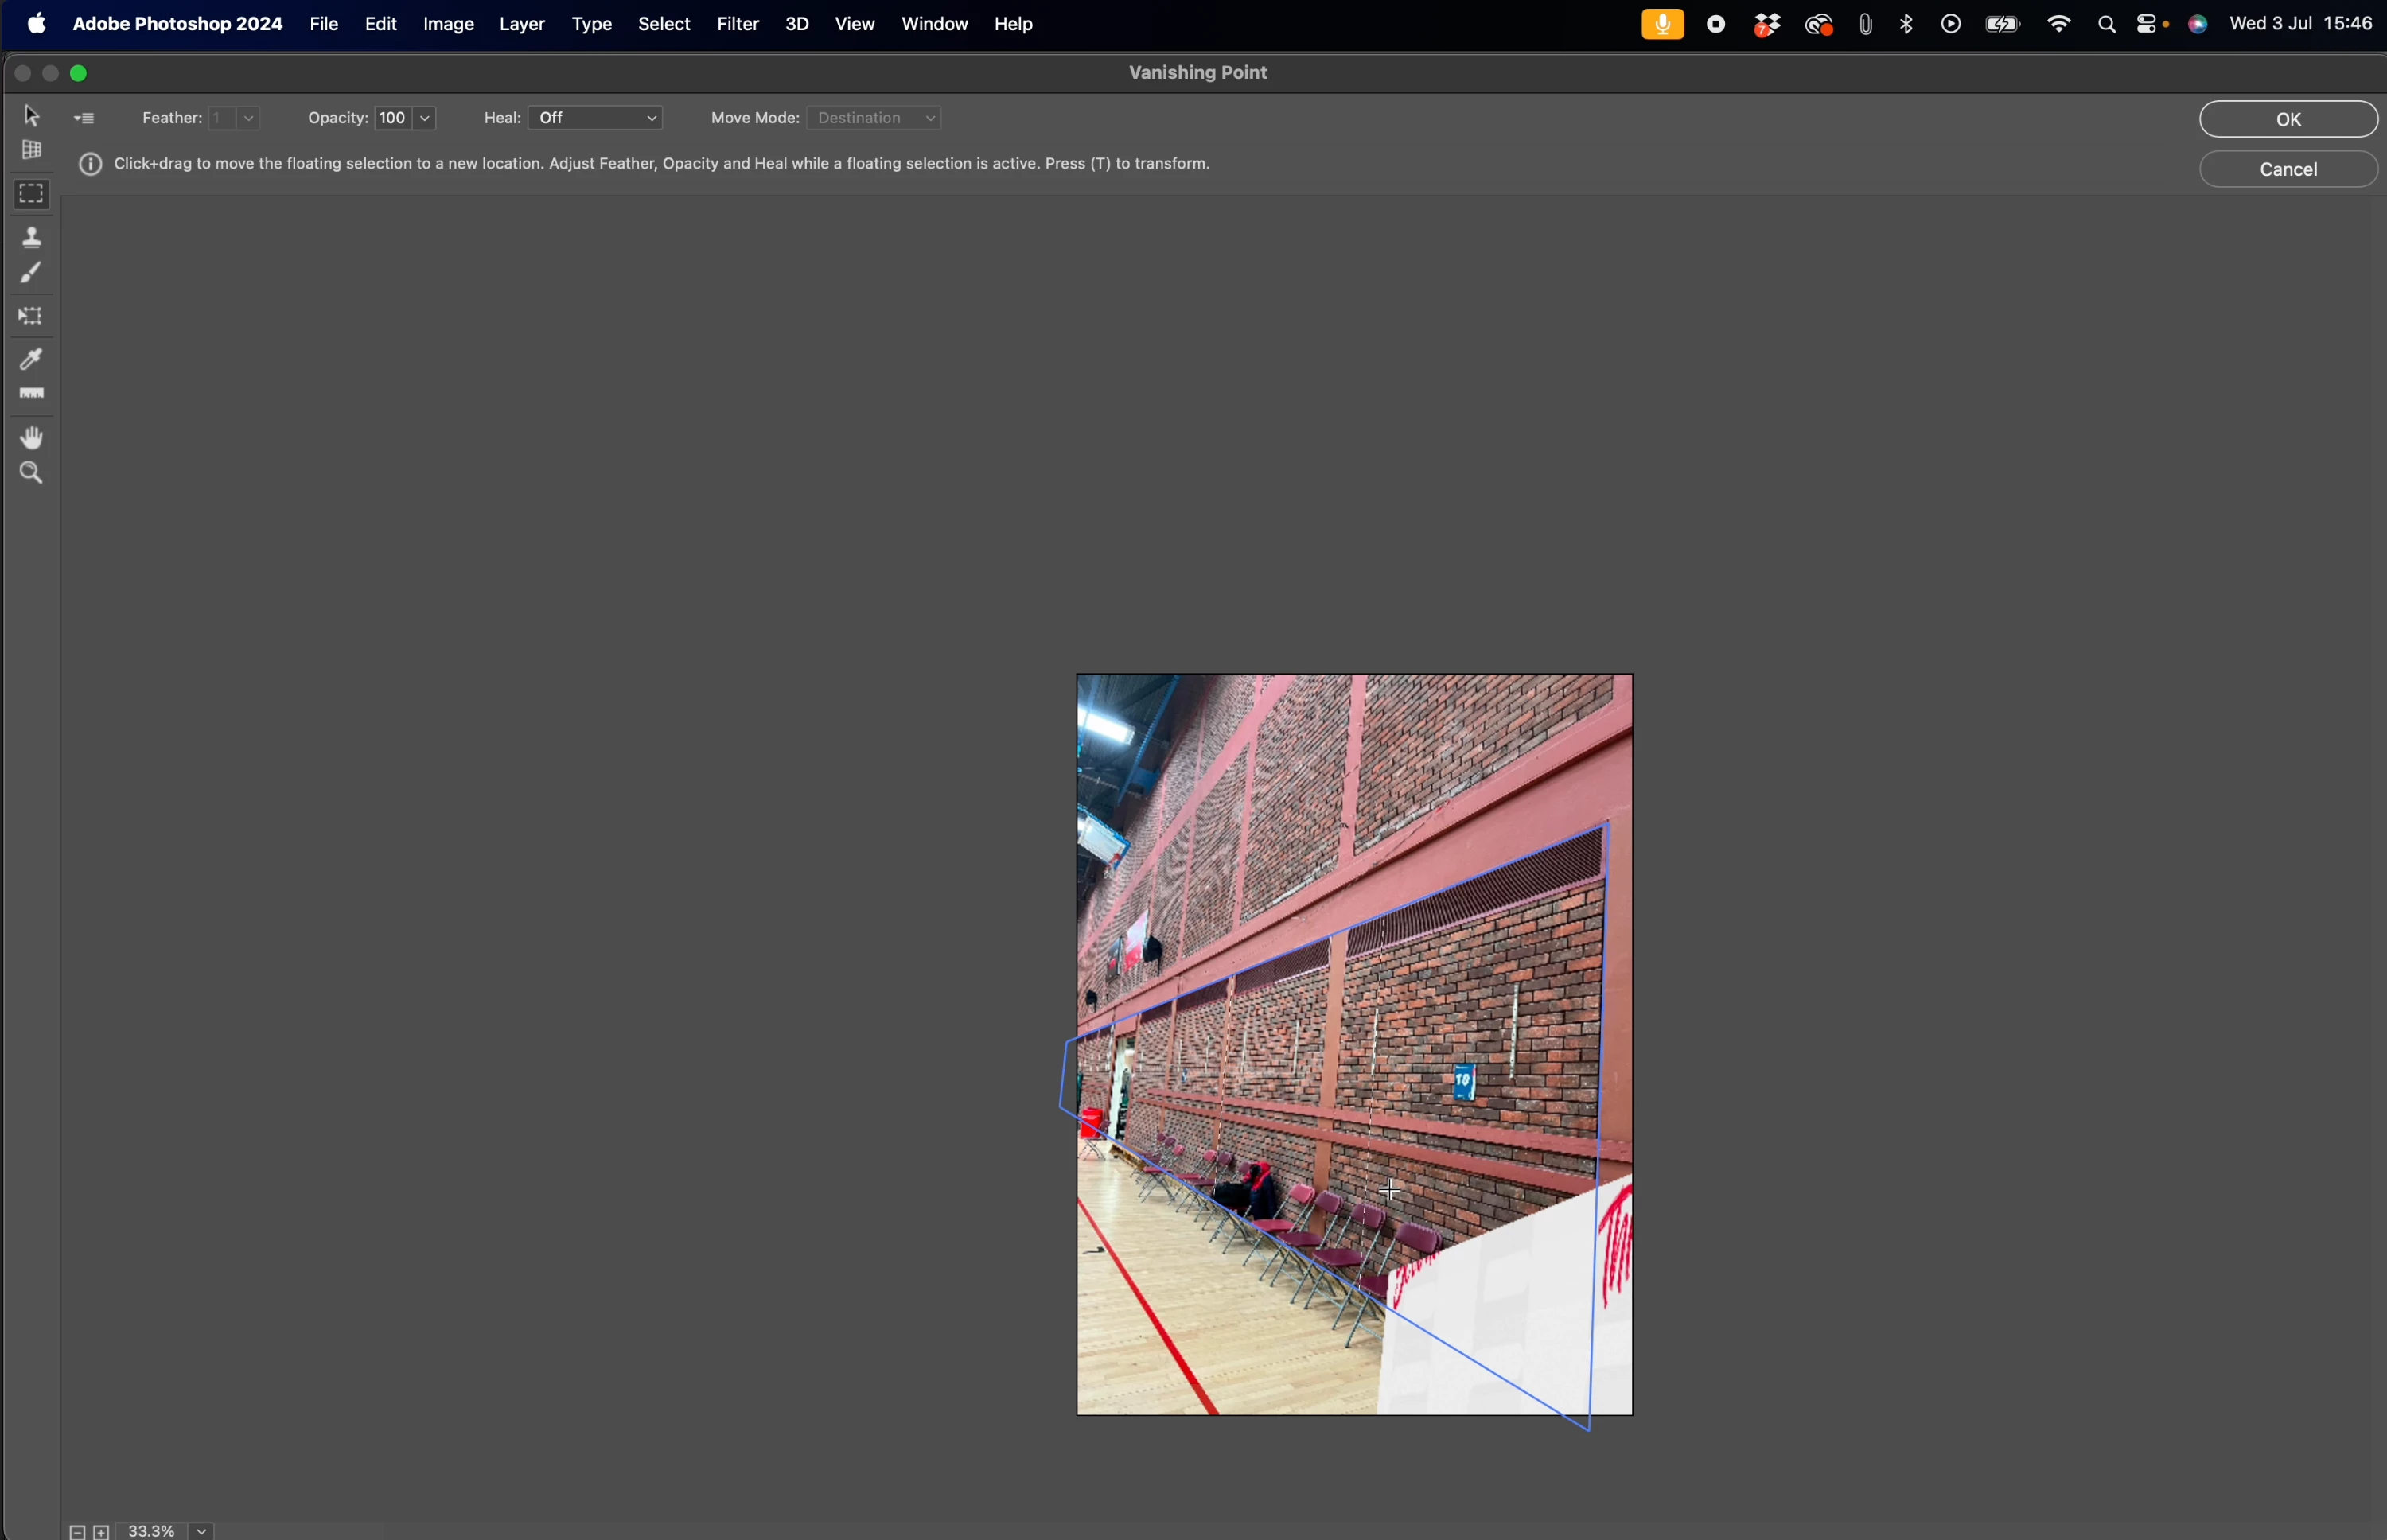The height and width of the screenshot is (1540, 2387).
Task: Cancel the Vanishing Point dialog
Action: point(2288,169)
